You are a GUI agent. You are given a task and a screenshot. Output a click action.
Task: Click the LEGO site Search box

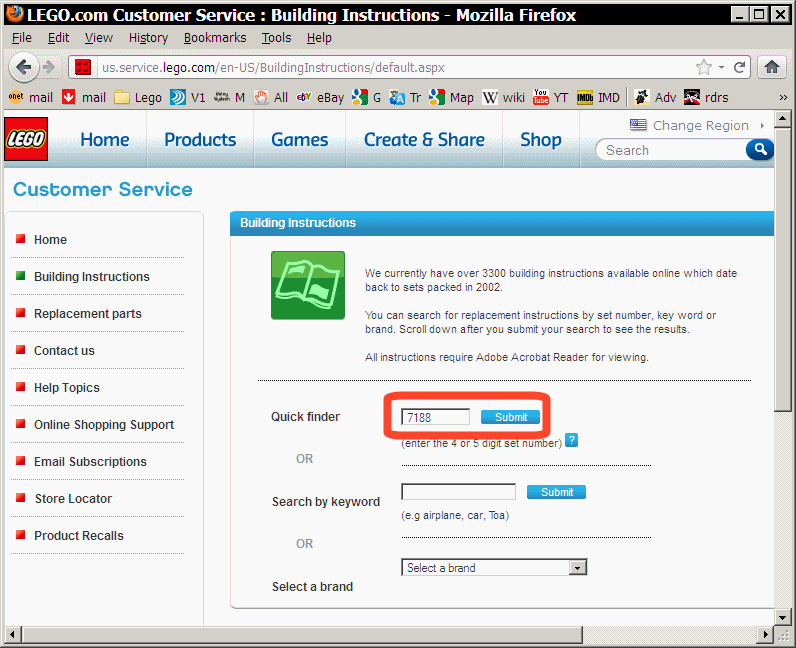pos(671,150)
